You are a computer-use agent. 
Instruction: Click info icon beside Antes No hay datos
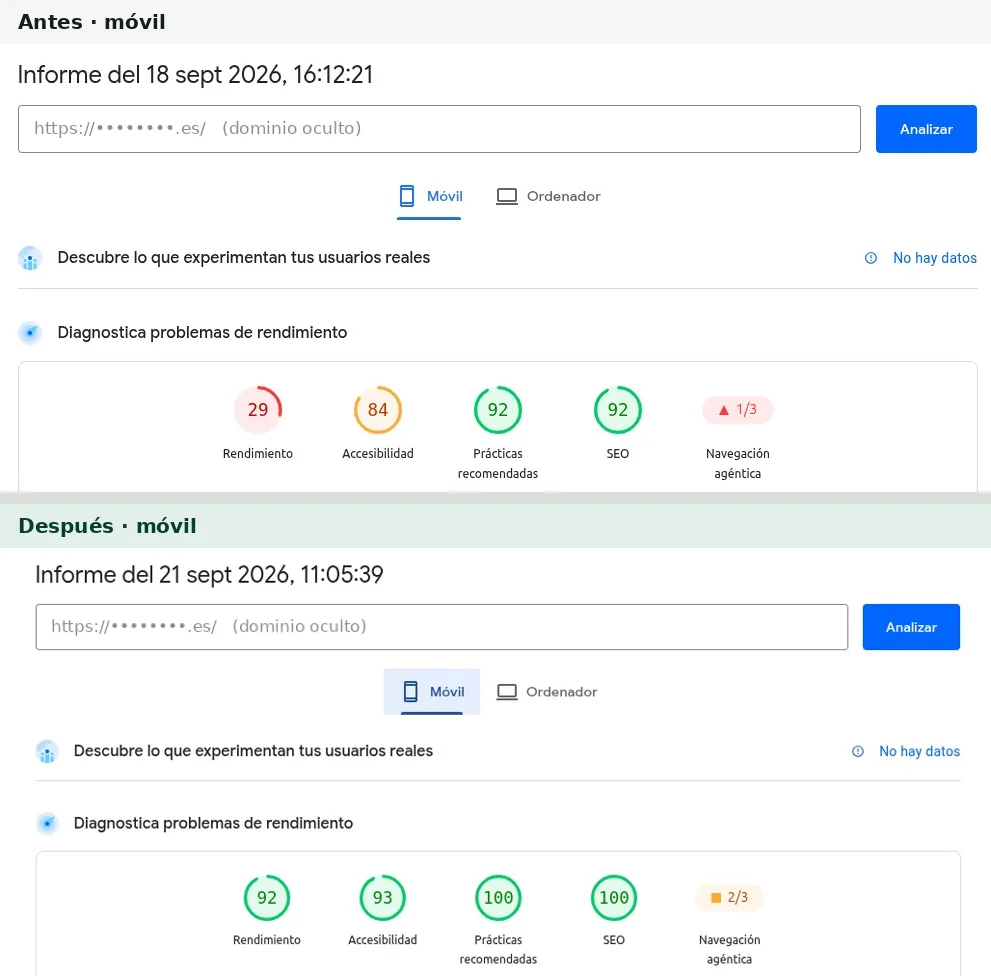(870, 258)
